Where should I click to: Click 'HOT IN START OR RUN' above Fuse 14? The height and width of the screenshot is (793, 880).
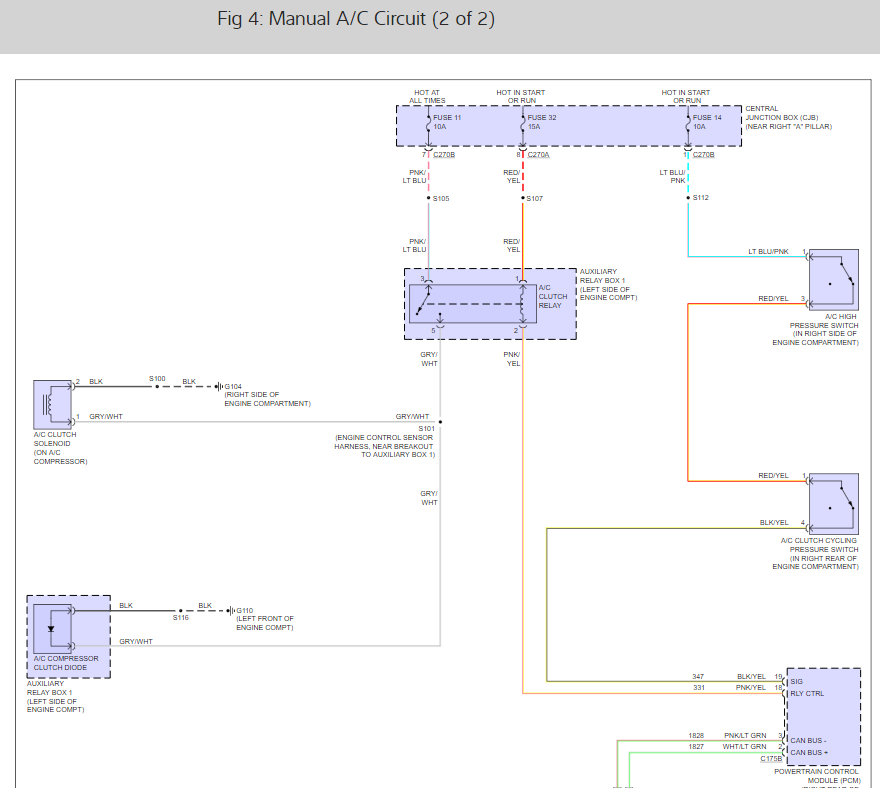(x=686, y=97)
